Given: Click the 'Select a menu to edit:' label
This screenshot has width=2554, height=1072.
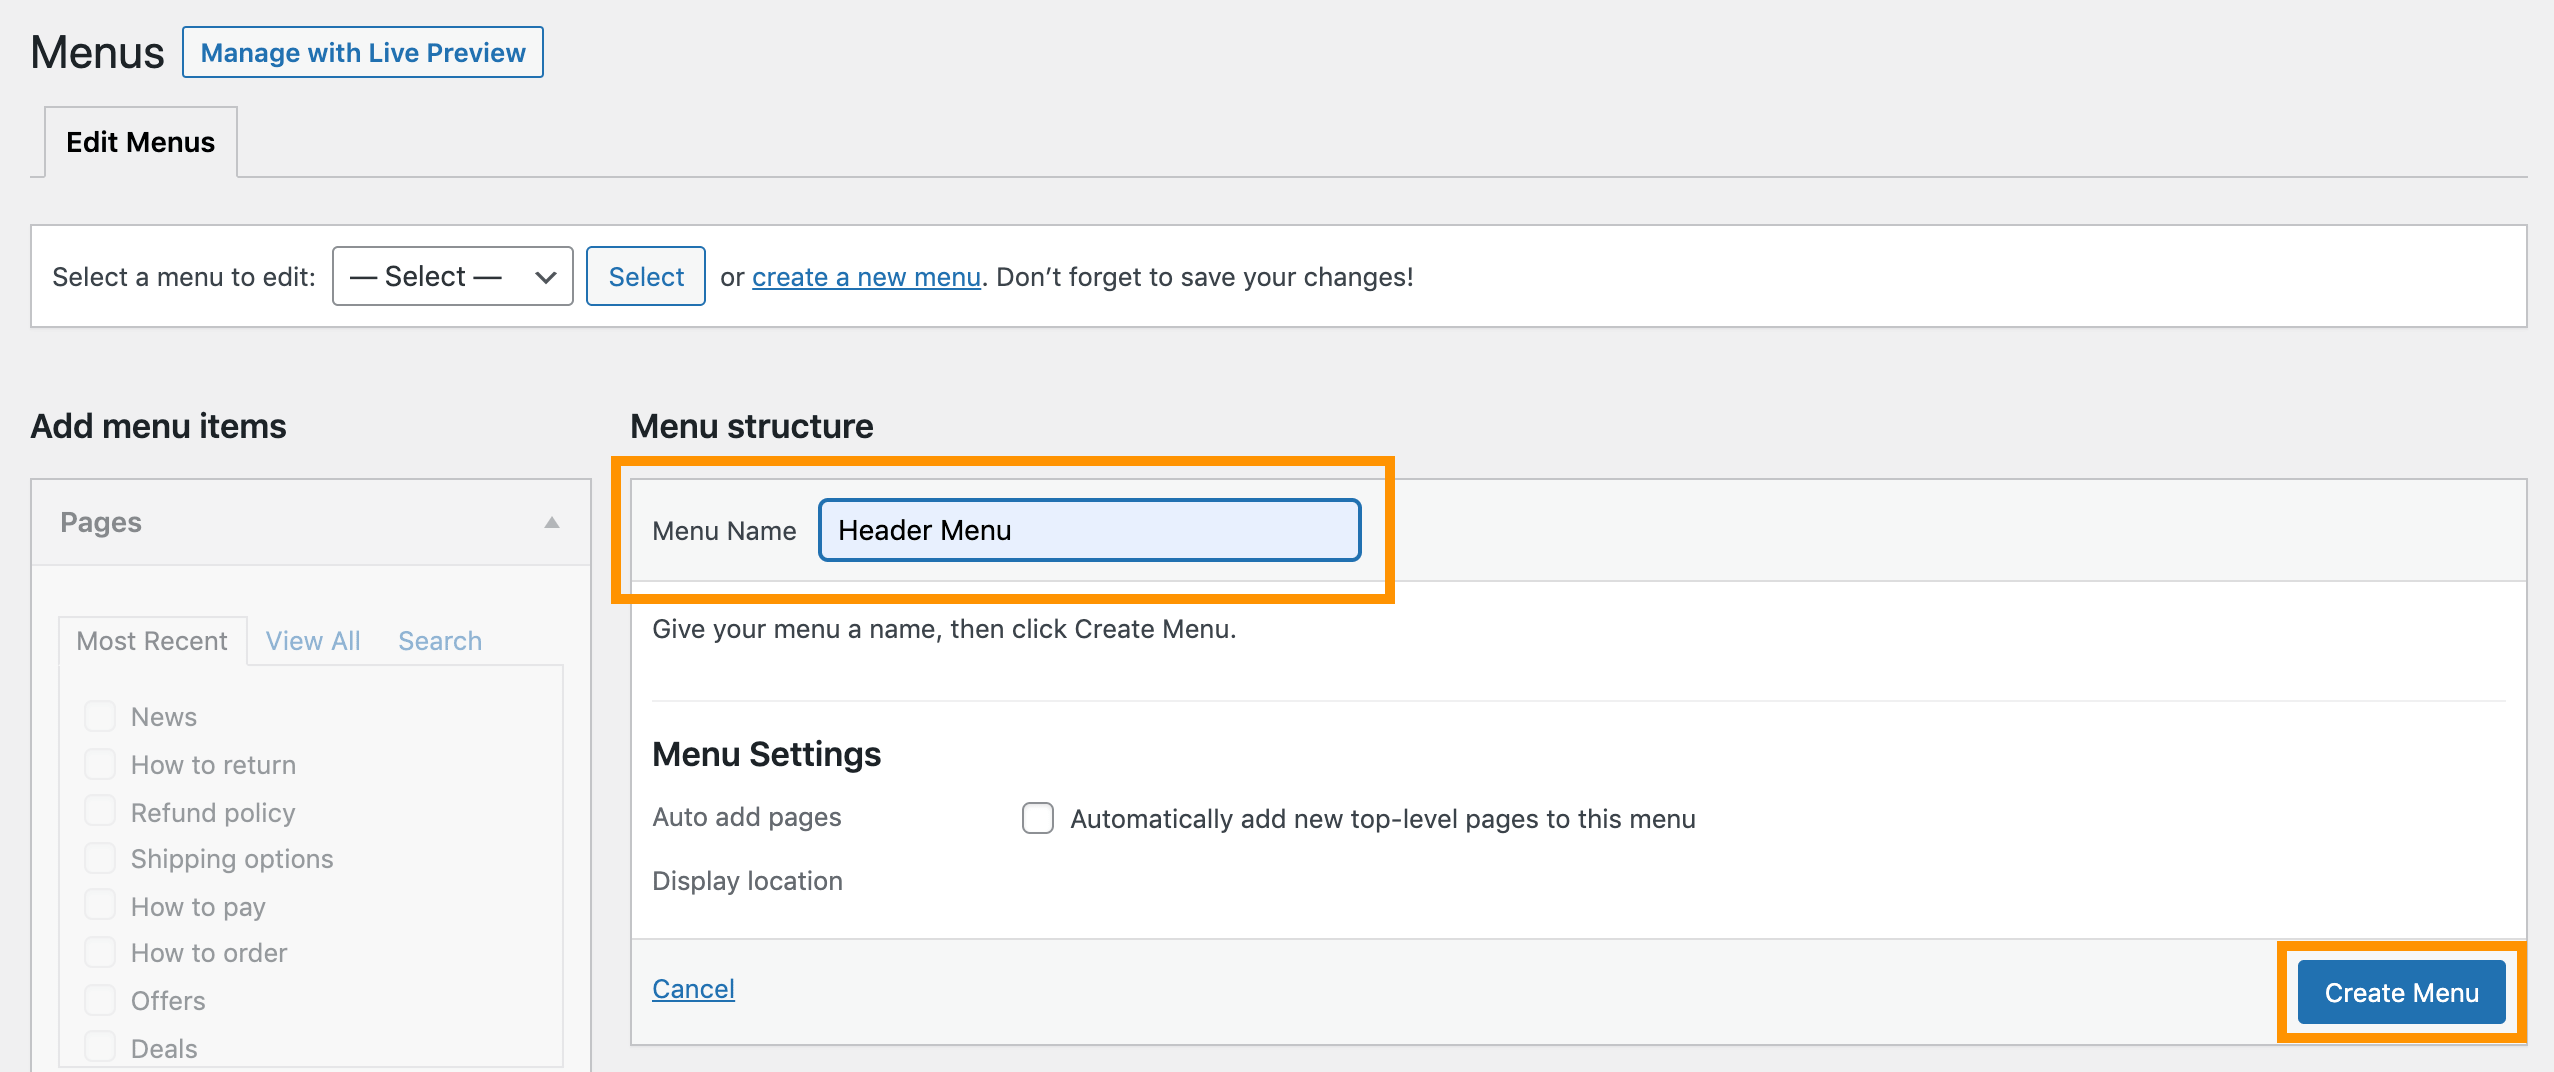Looking at the screenshot, I should point(184,277).
